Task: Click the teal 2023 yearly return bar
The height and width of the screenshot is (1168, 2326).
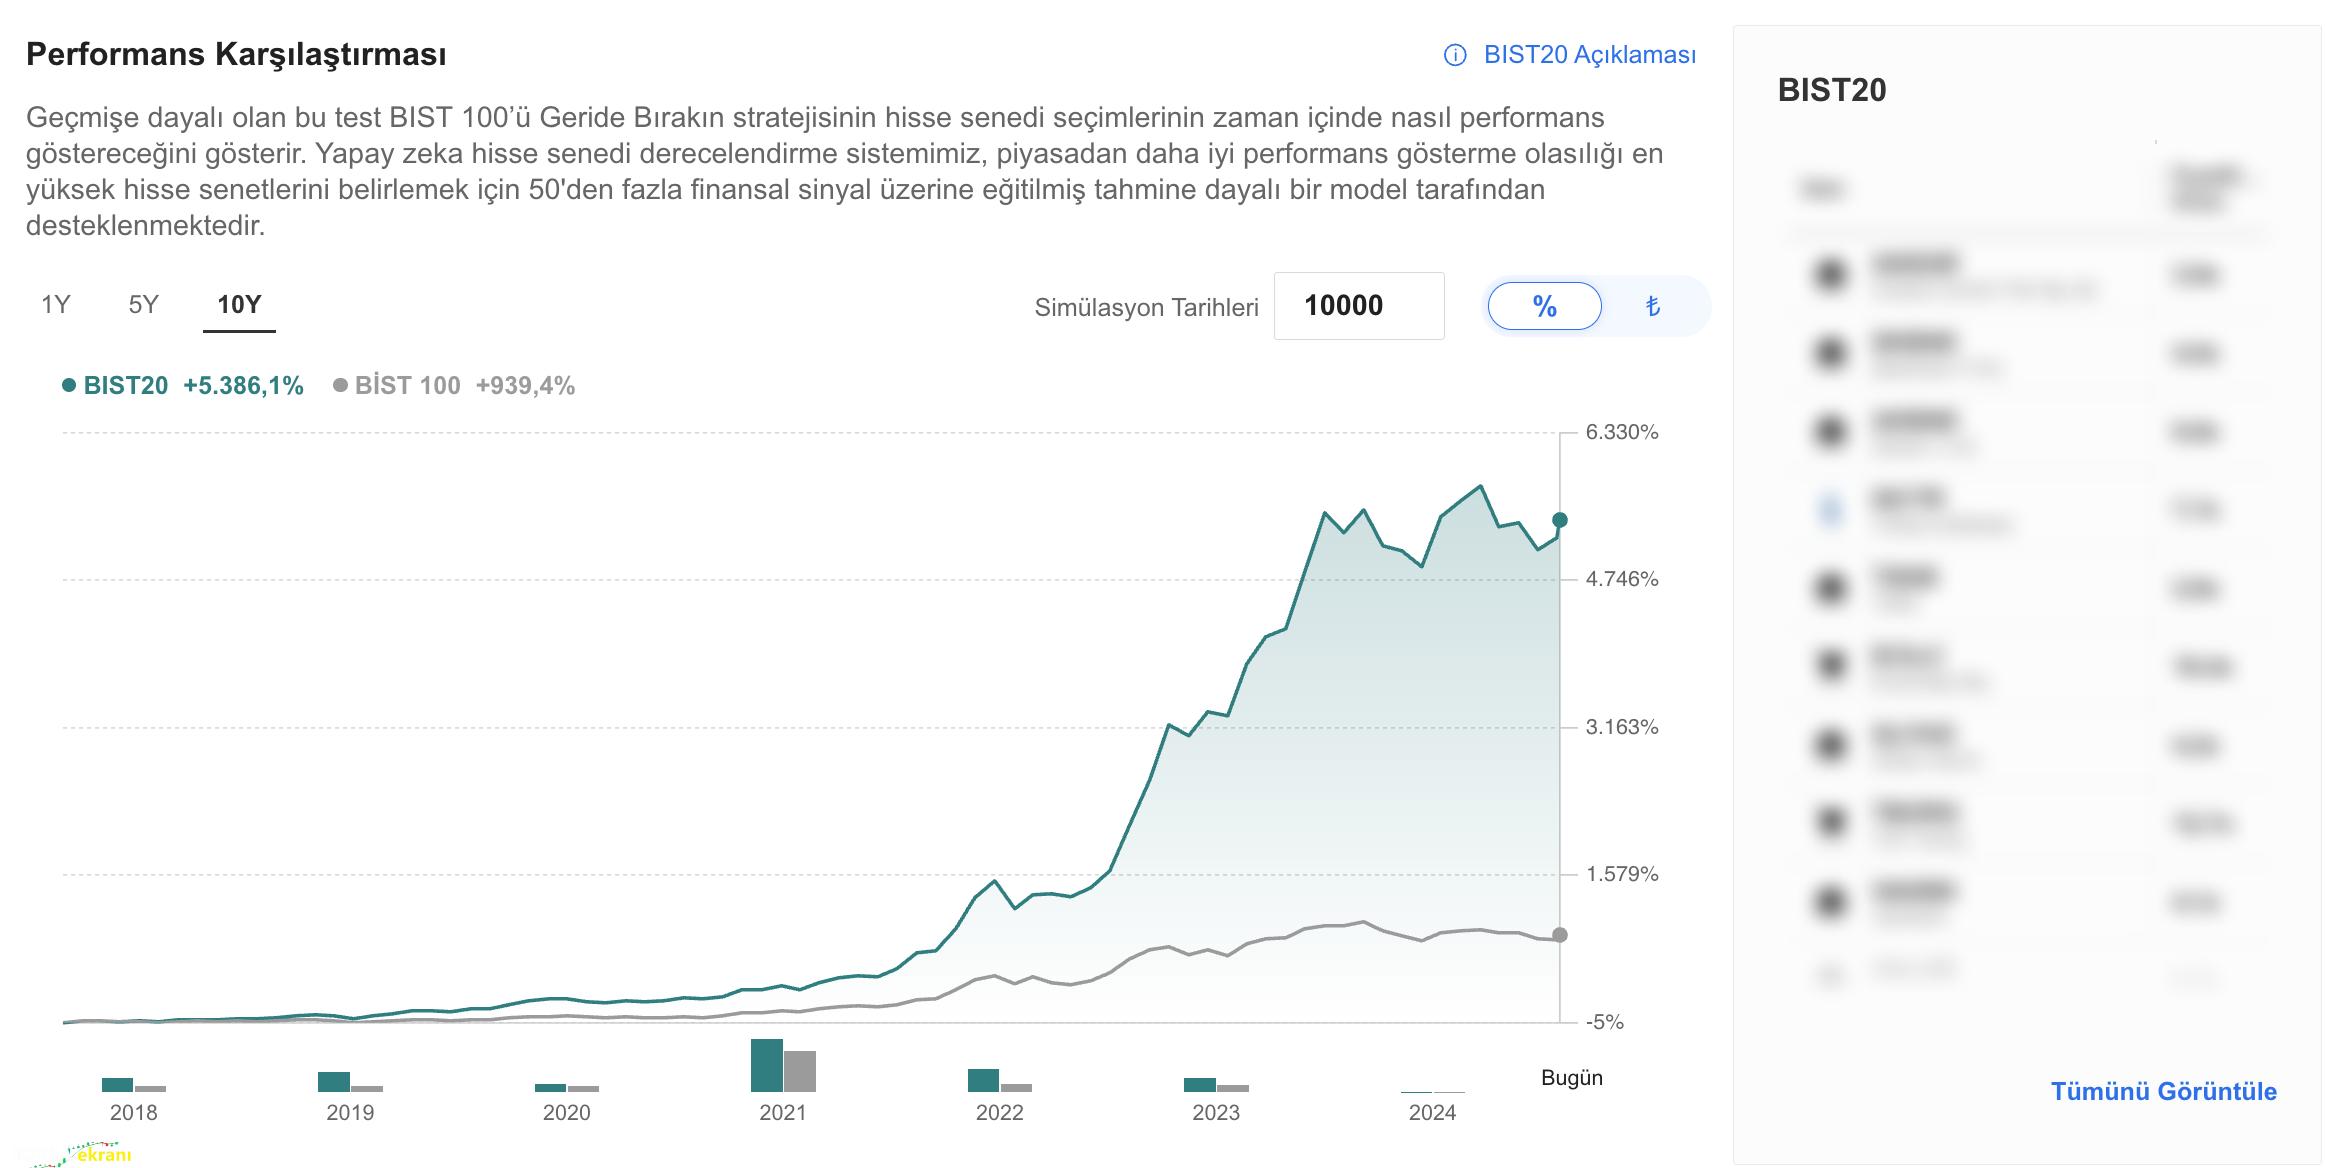Action: pyautogui.click(x=1200, y=1085)
